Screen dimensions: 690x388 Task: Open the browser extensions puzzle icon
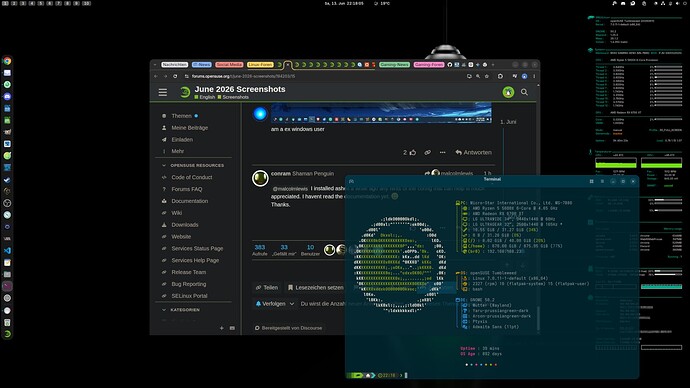500,76
